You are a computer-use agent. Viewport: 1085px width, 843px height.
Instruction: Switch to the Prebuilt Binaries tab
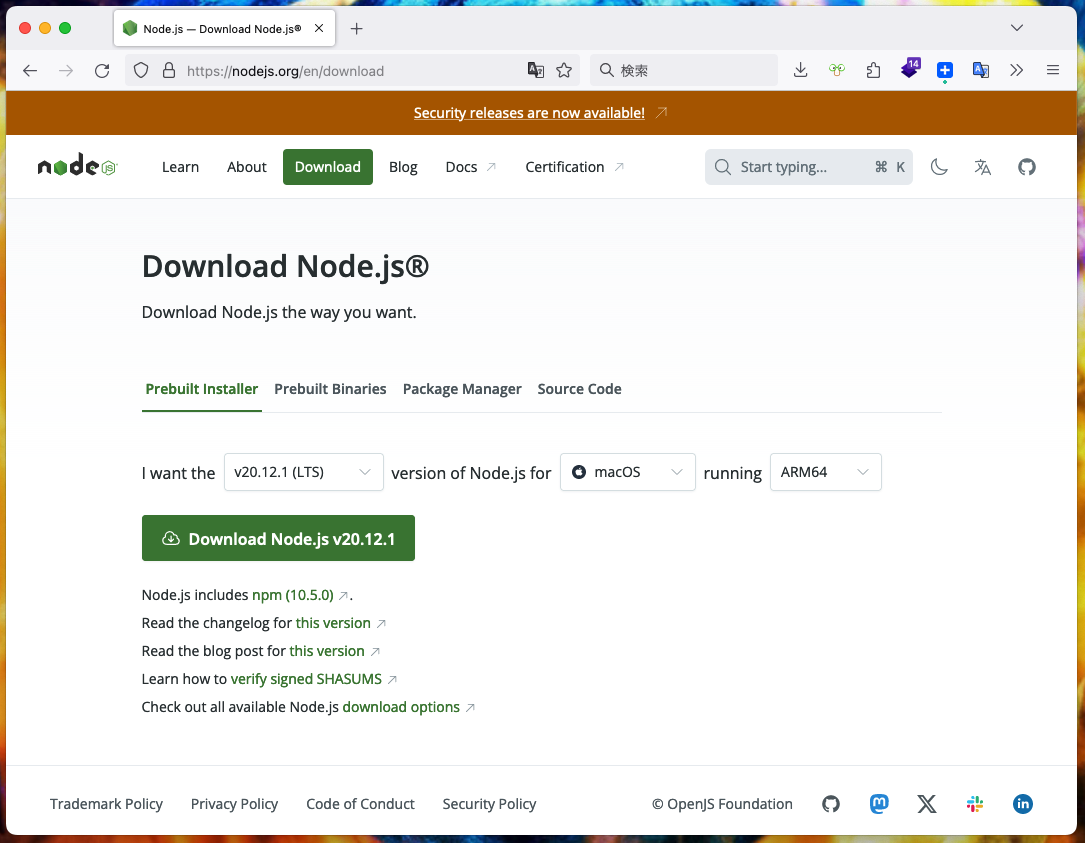pos(330,389)
